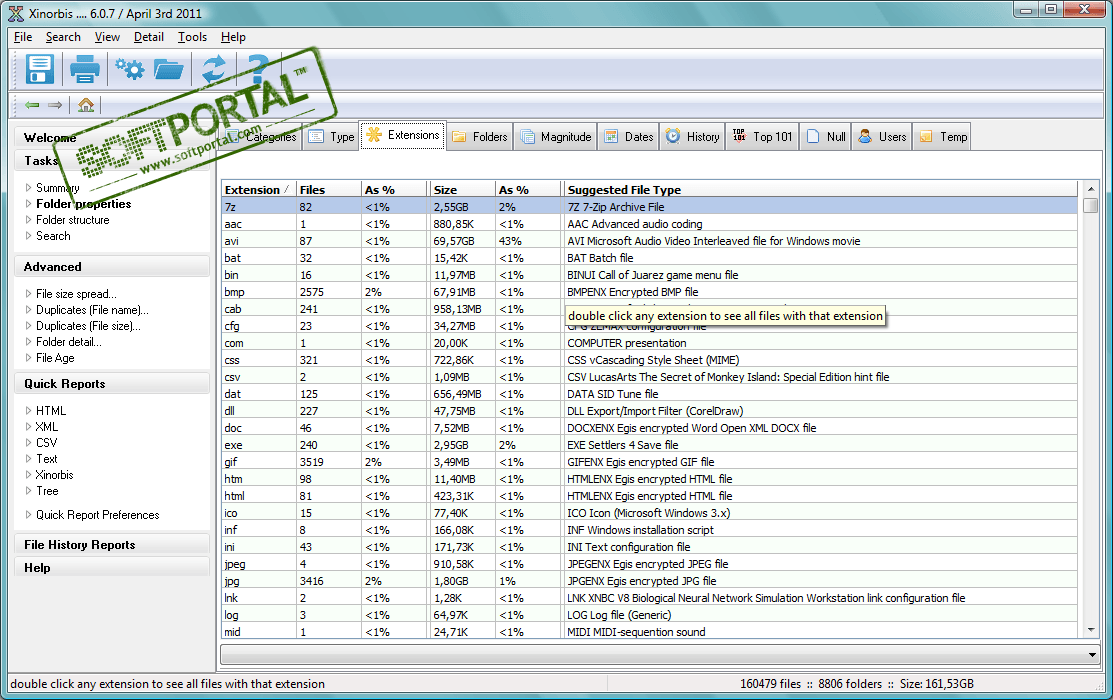1113x700 pixels.
Task: Expand the Advanced section header
Action: point(111,267)
